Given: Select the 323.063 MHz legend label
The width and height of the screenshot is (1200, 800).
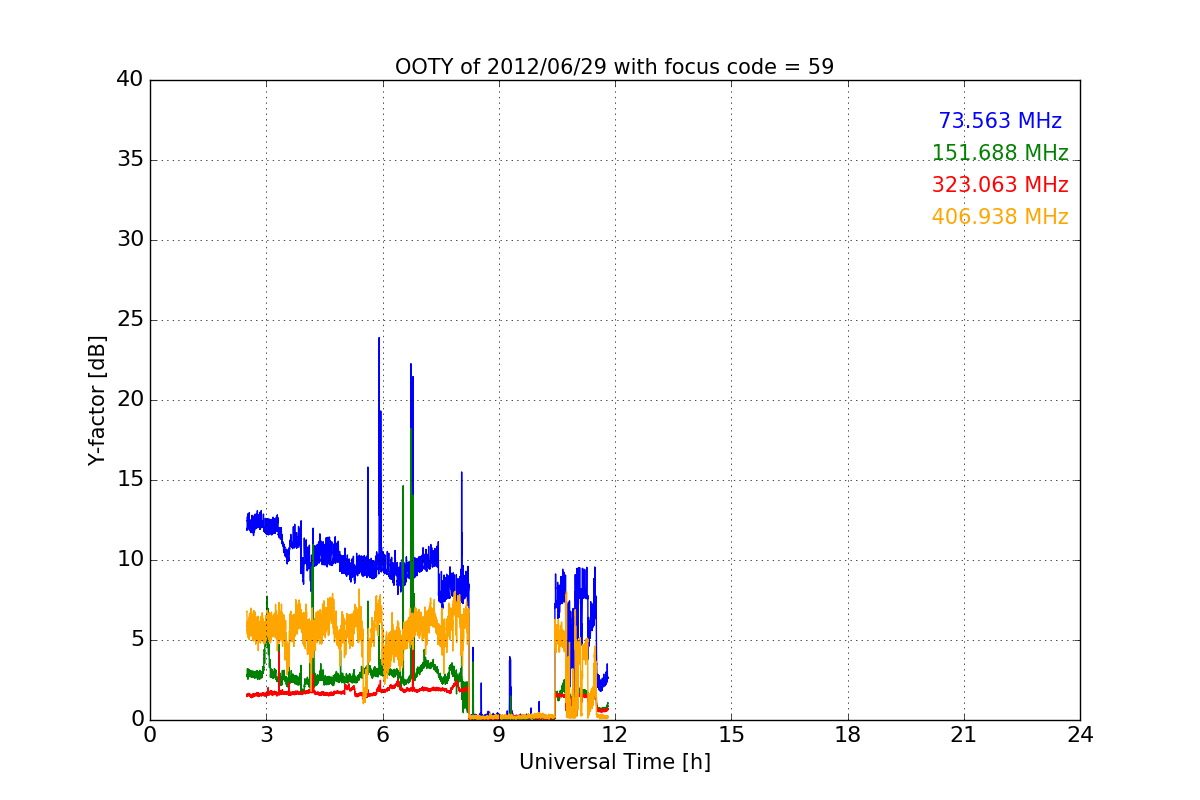Looking at the screenshot, I should tap(1000, 185).
